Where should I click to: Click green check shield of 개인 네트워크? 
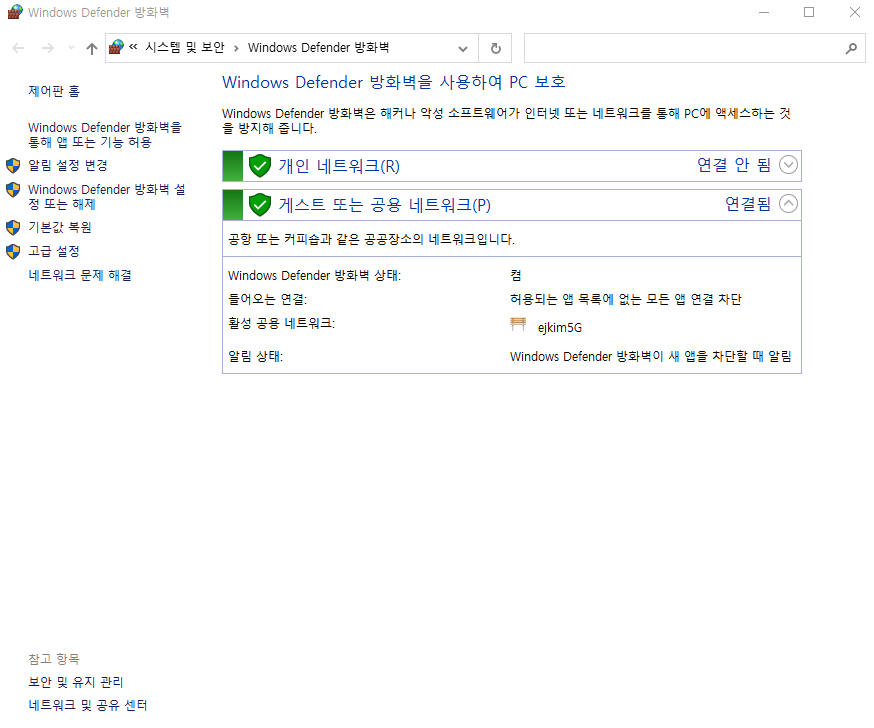click(x=260, y=166)
